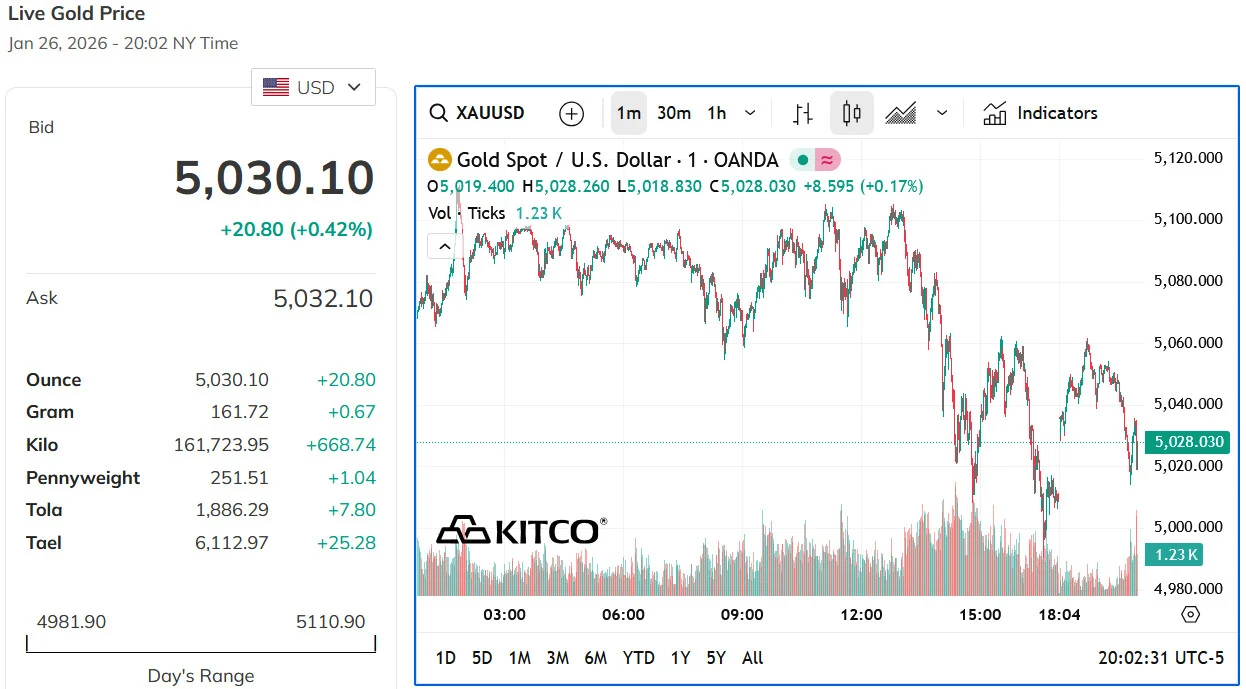Select the candlestick chart style icon
The width and height of the screenshot is (1246, 689).
point(851,113)
